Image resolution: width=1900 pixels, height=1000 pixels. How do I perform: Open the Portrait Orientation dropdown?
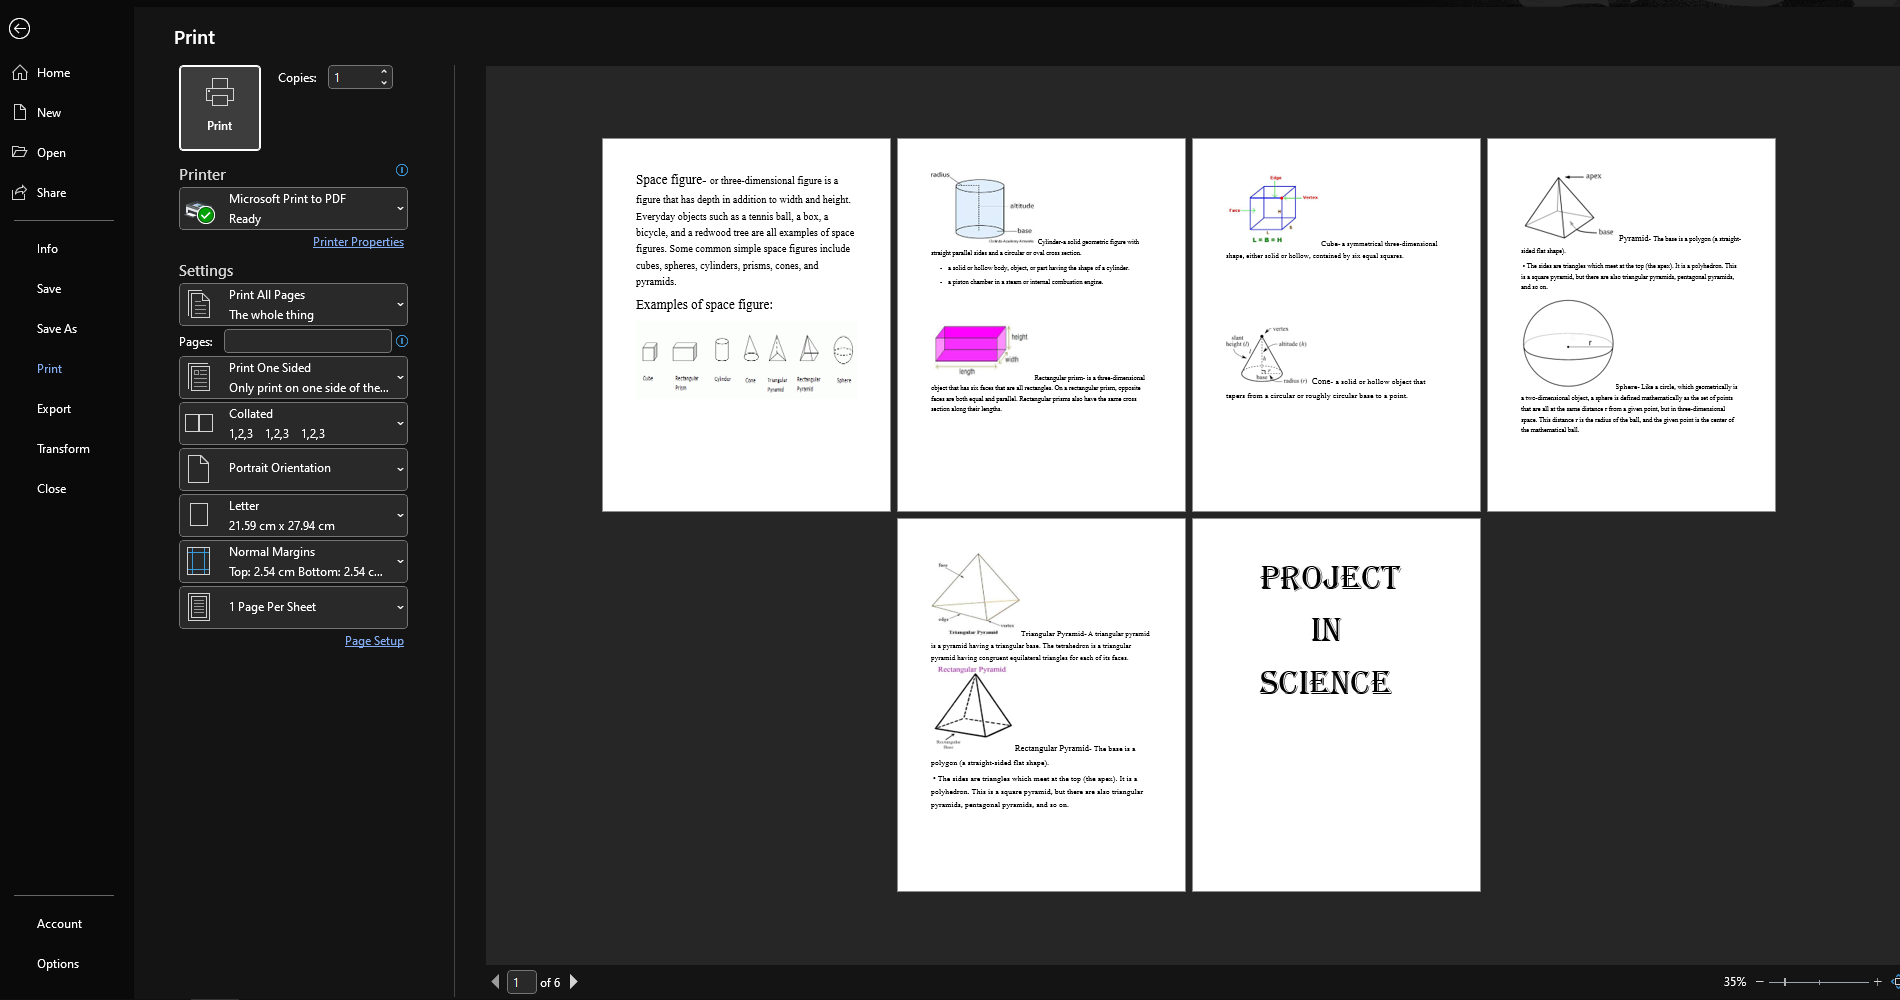tap(293, 469)
